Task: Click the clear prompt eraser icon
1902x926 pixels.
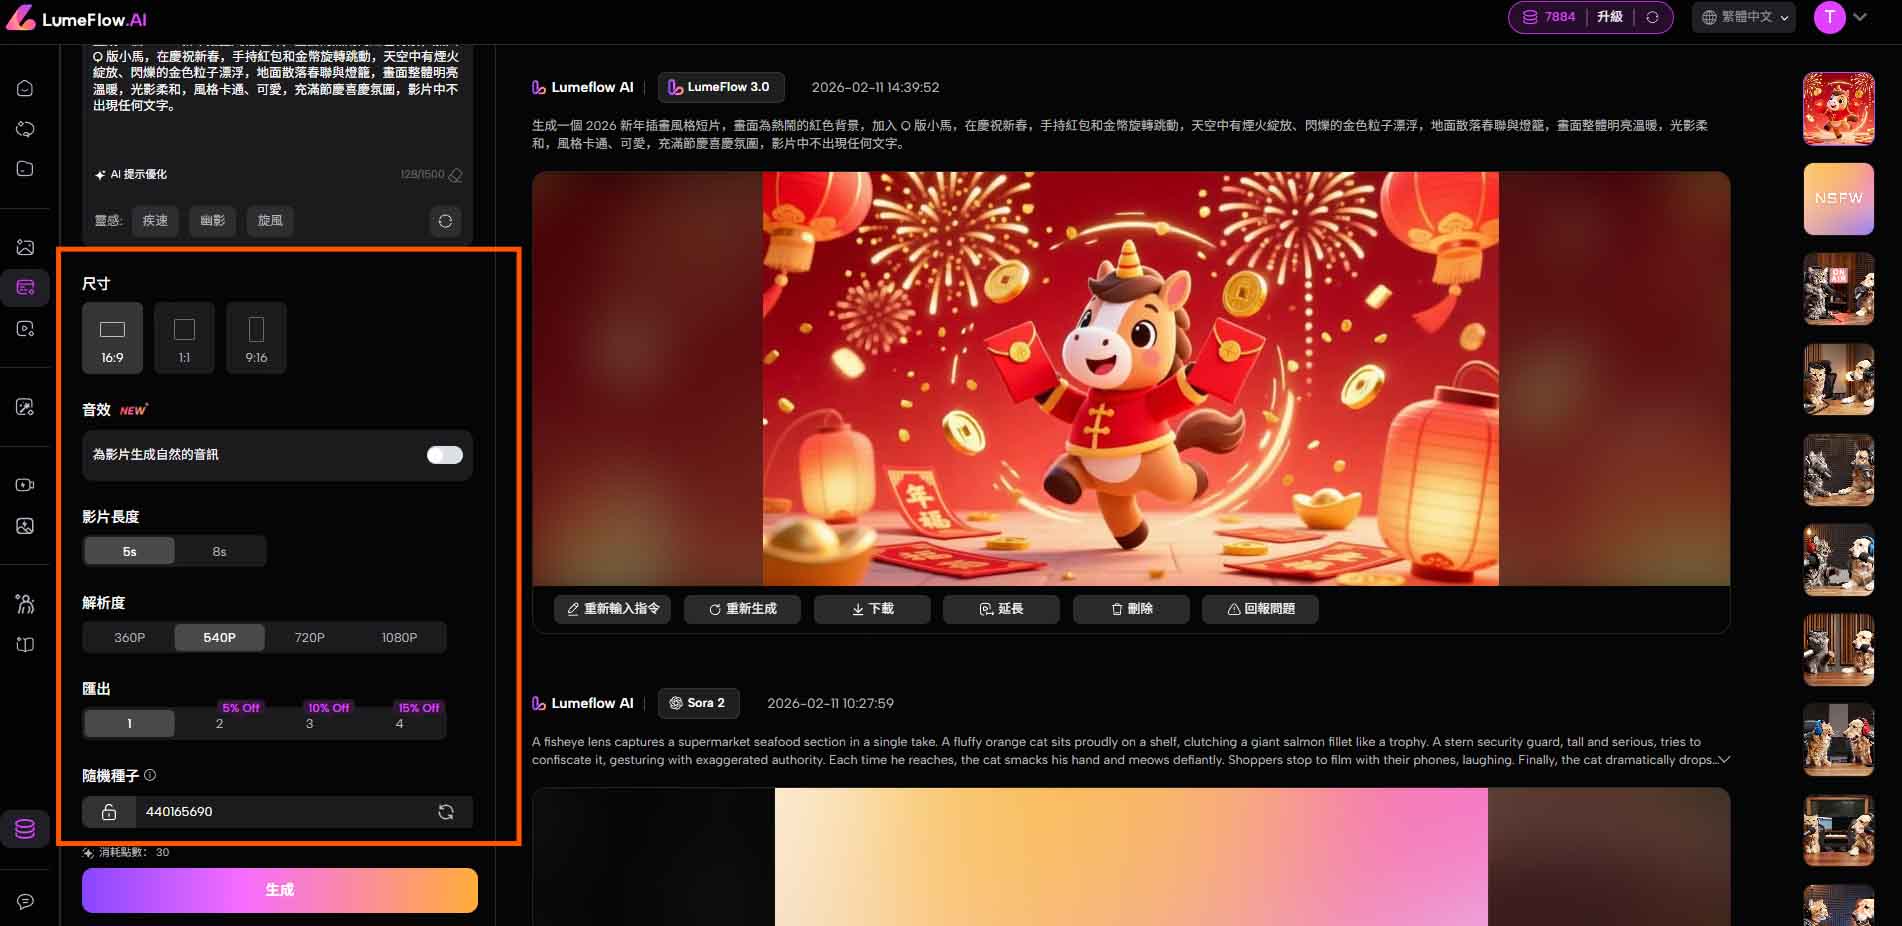Action: 456,175
